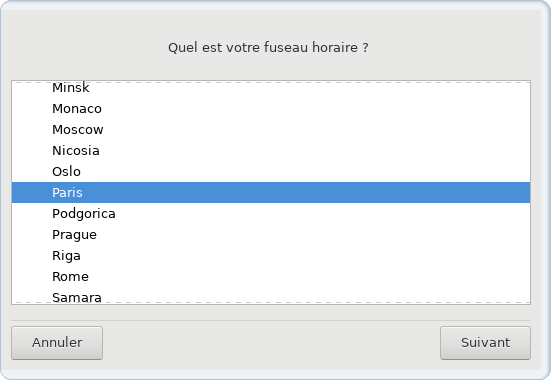The width and height of the screenshot is (551, 380).
Task: Click the empty space right of Monaco
Action: [316, 109]
